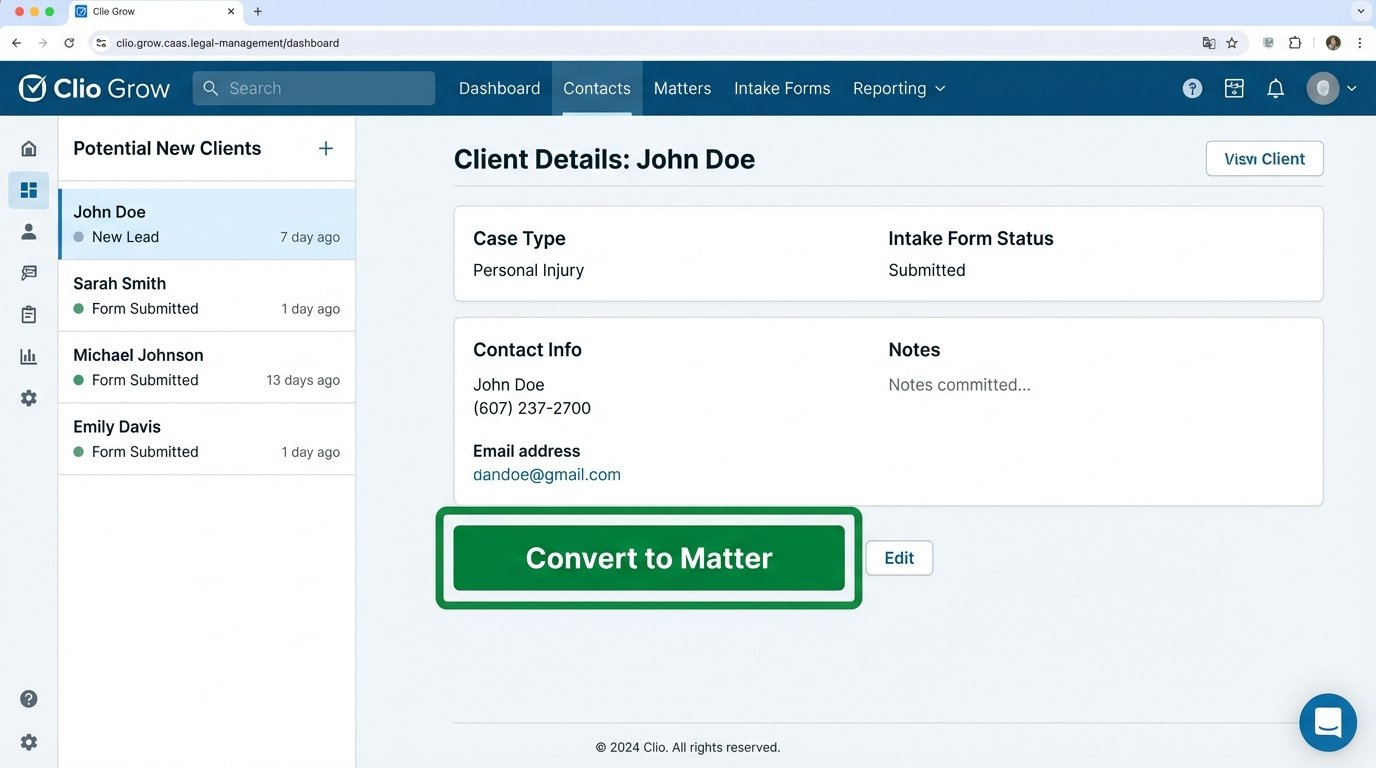Open the help question mark icon in top bar

(x=1191, y=88)
